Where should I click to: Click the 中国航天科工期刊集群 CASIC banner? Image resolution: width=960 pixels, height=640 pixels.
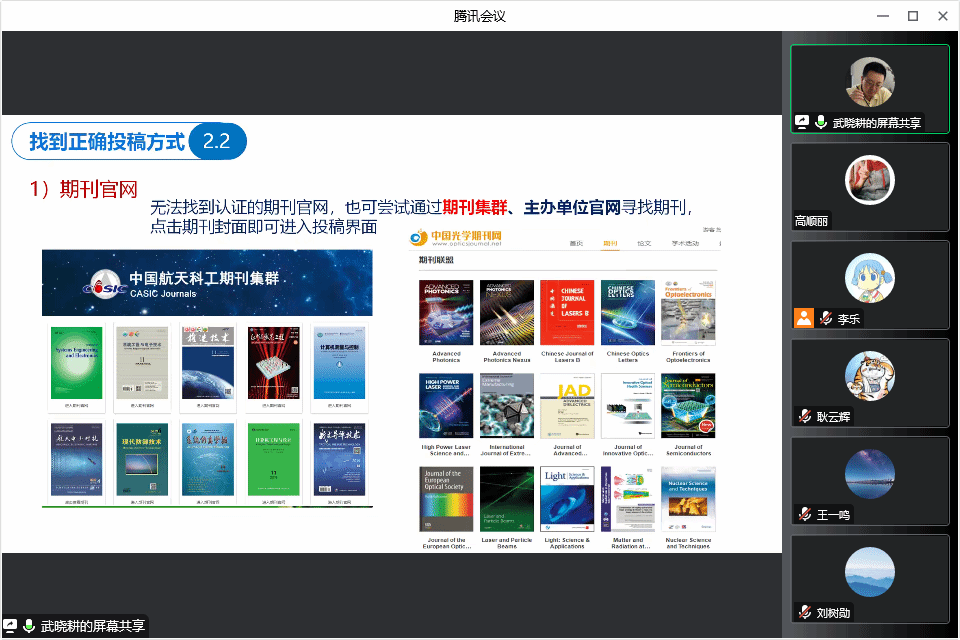[x=207, y=283]
